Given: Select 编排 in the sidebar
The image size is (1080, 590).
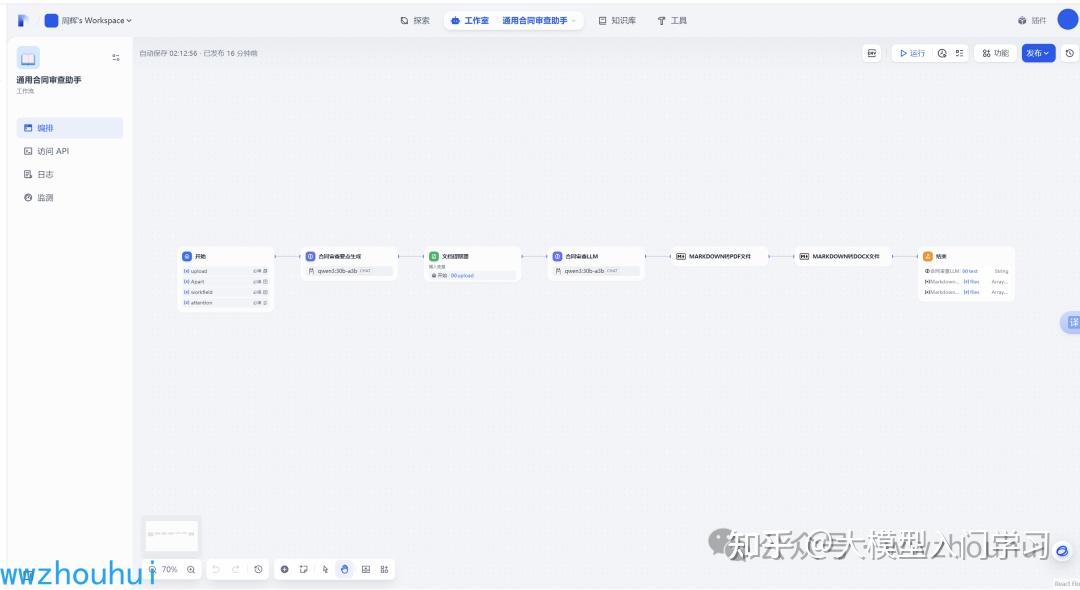Looking at the screenshot, I should [x=70, y=128].
